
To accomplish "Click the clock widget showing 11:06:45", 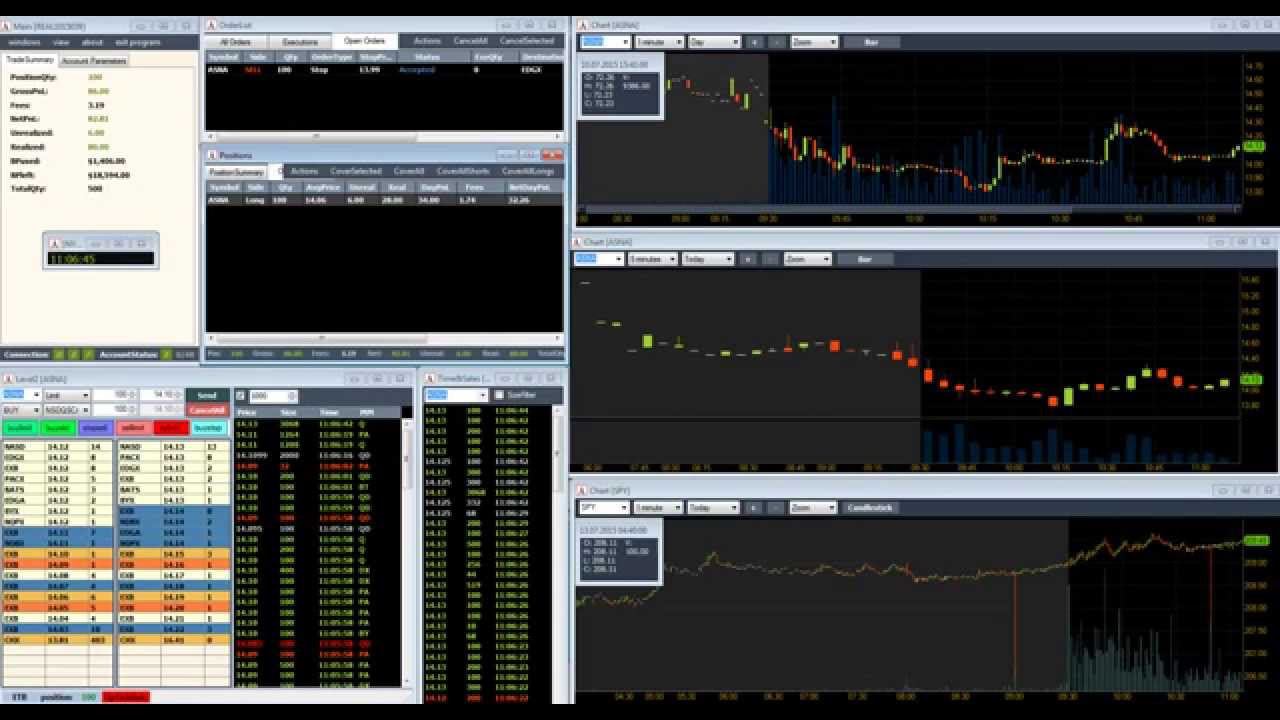I will [x=101, y=259].
